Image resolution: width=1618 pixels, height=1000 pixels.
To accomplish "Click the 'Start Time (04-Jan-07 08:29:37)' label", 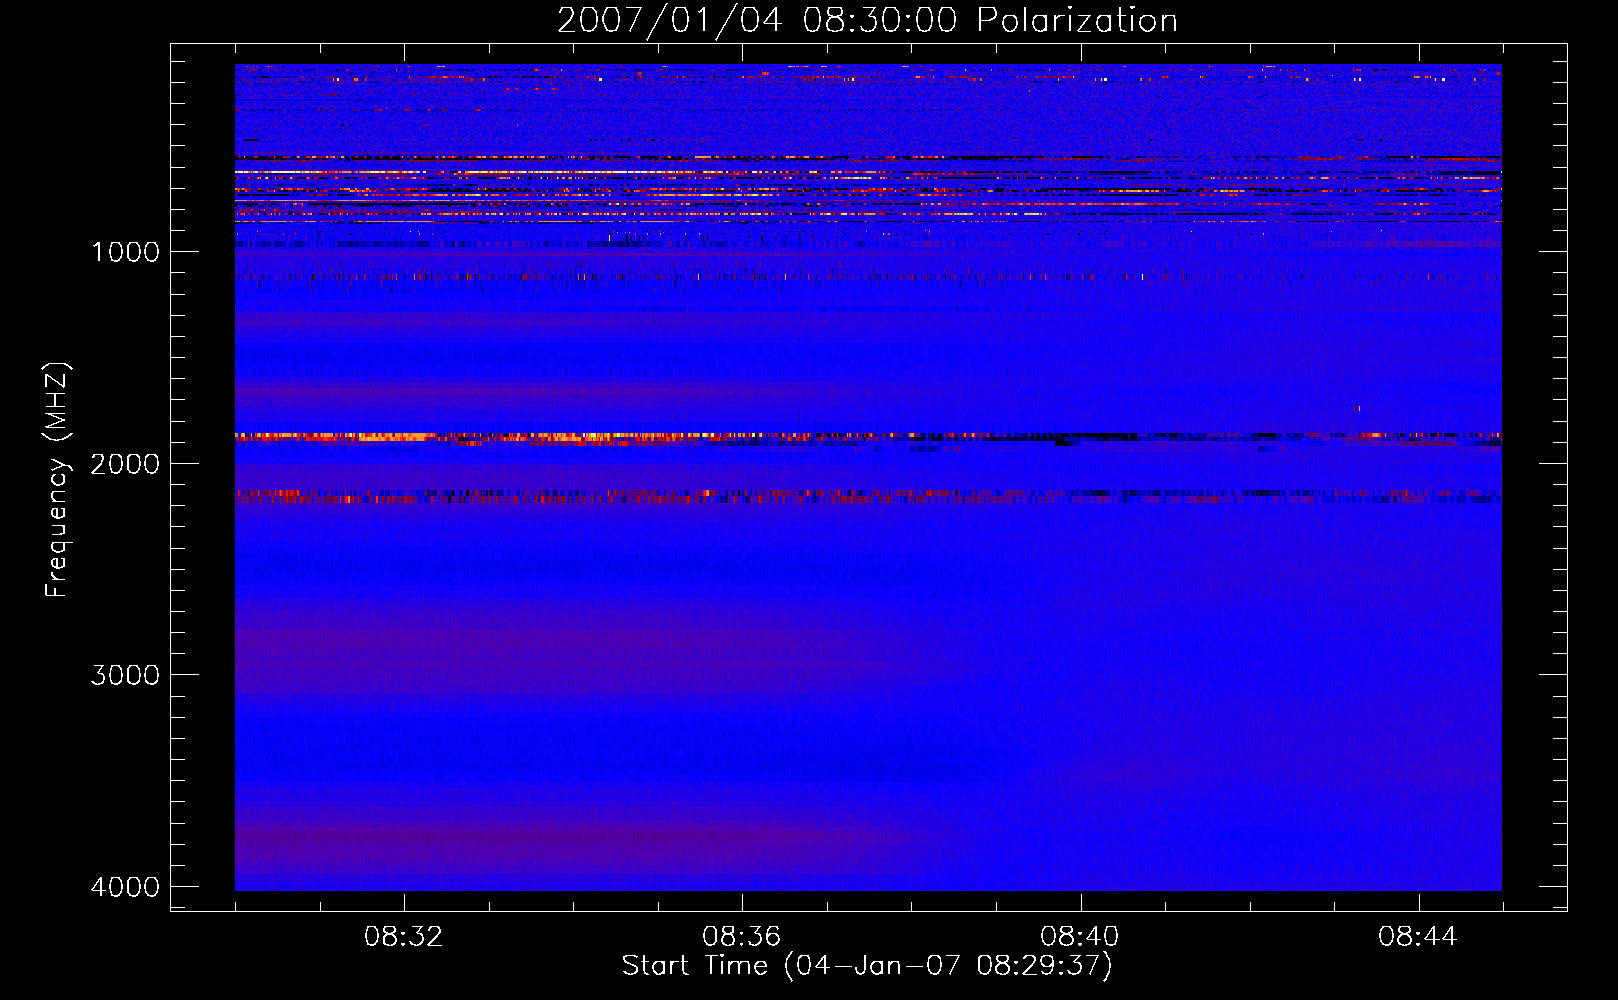I will tap(867, 966).
